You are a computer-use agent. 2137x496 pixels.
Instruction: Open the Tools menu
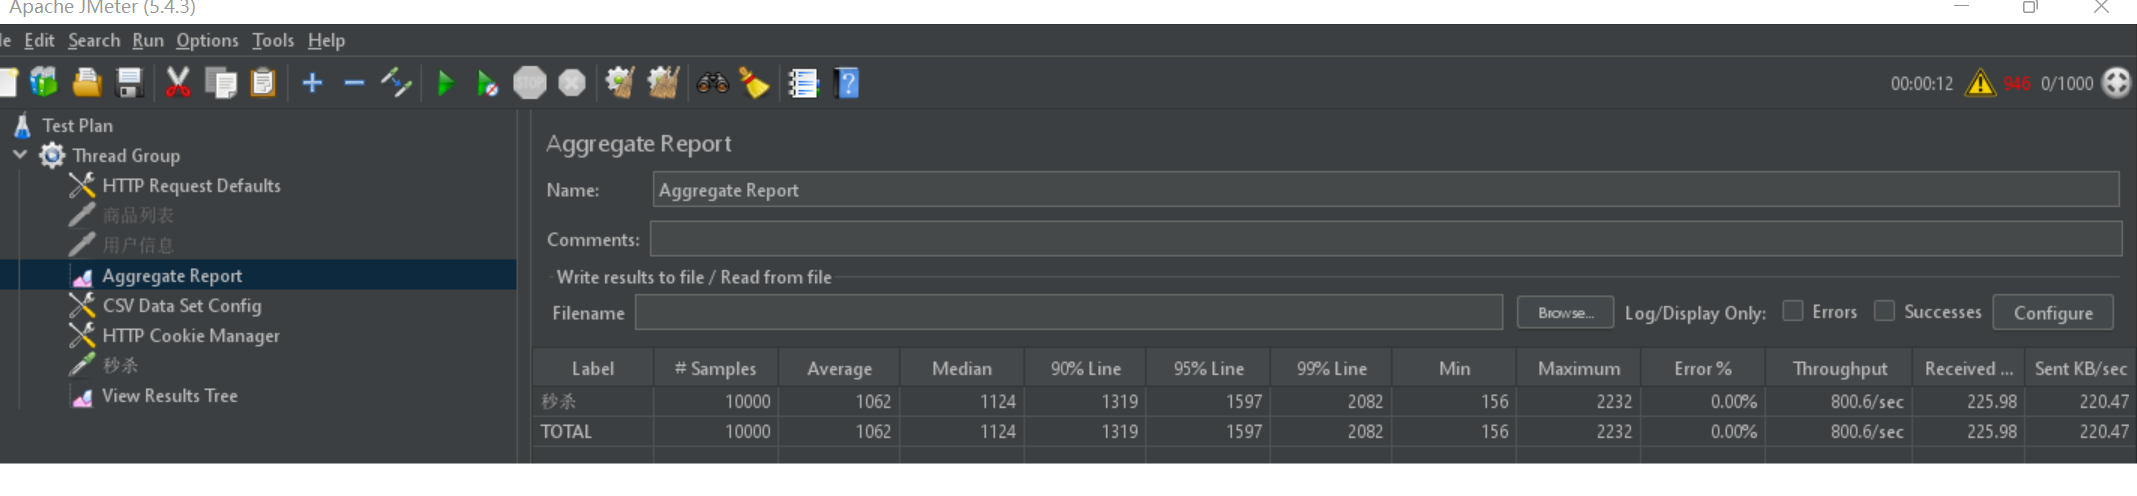(273, 40)
